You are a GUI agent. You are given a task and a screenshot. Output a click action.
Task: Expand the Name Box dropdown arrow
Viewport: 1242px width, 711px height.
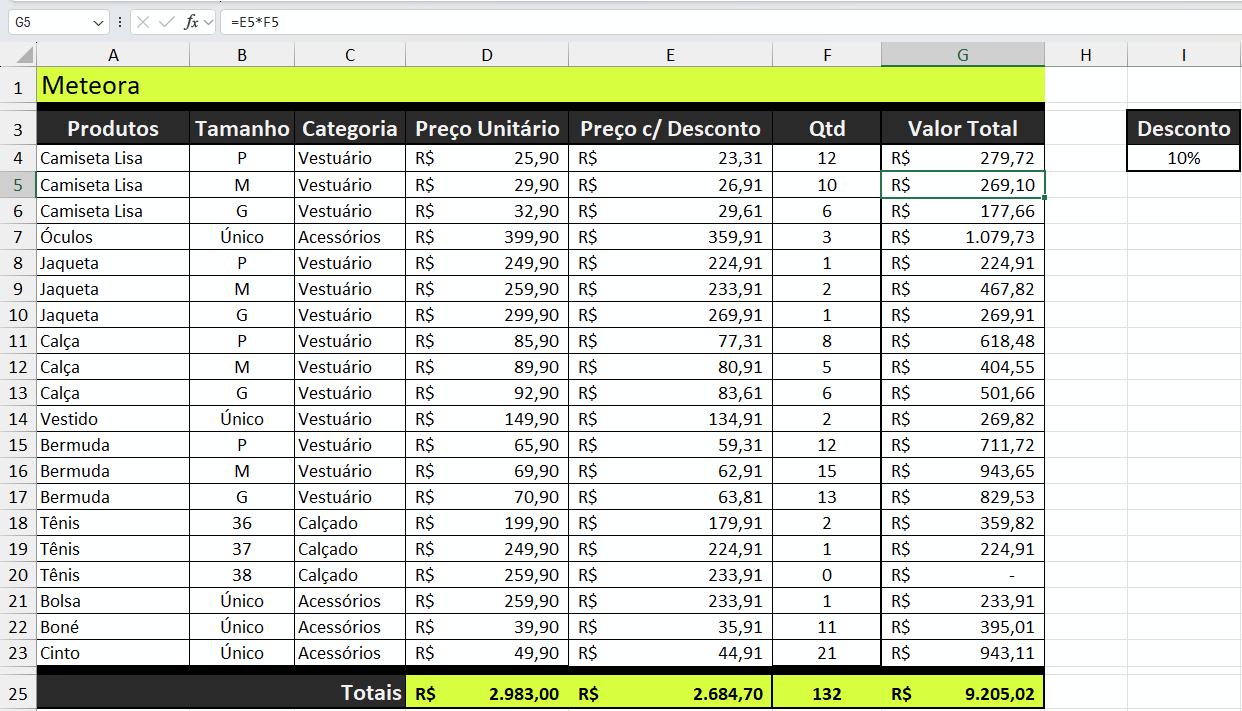(98, 21)
